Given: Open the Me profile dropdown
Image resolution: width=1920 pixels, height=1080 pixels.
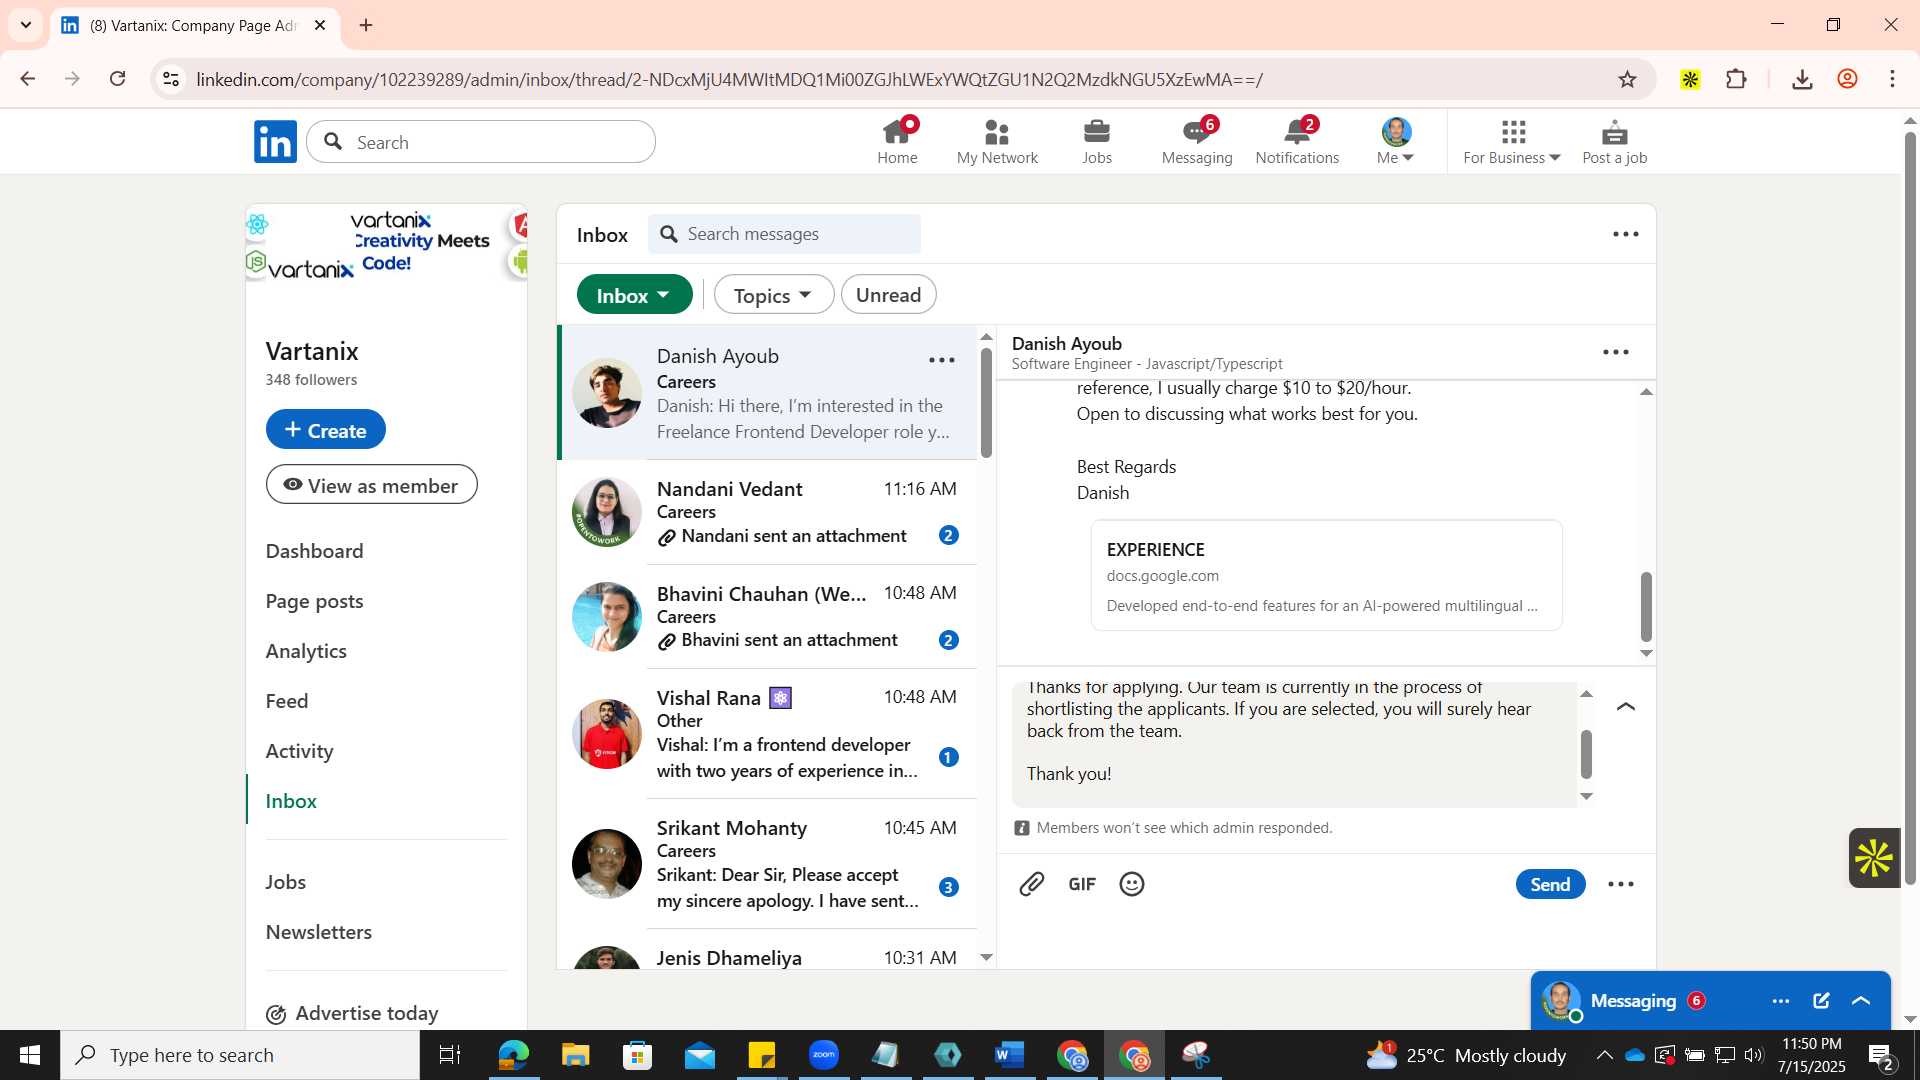Looking at the screenshot, I should pos(1396,141).
